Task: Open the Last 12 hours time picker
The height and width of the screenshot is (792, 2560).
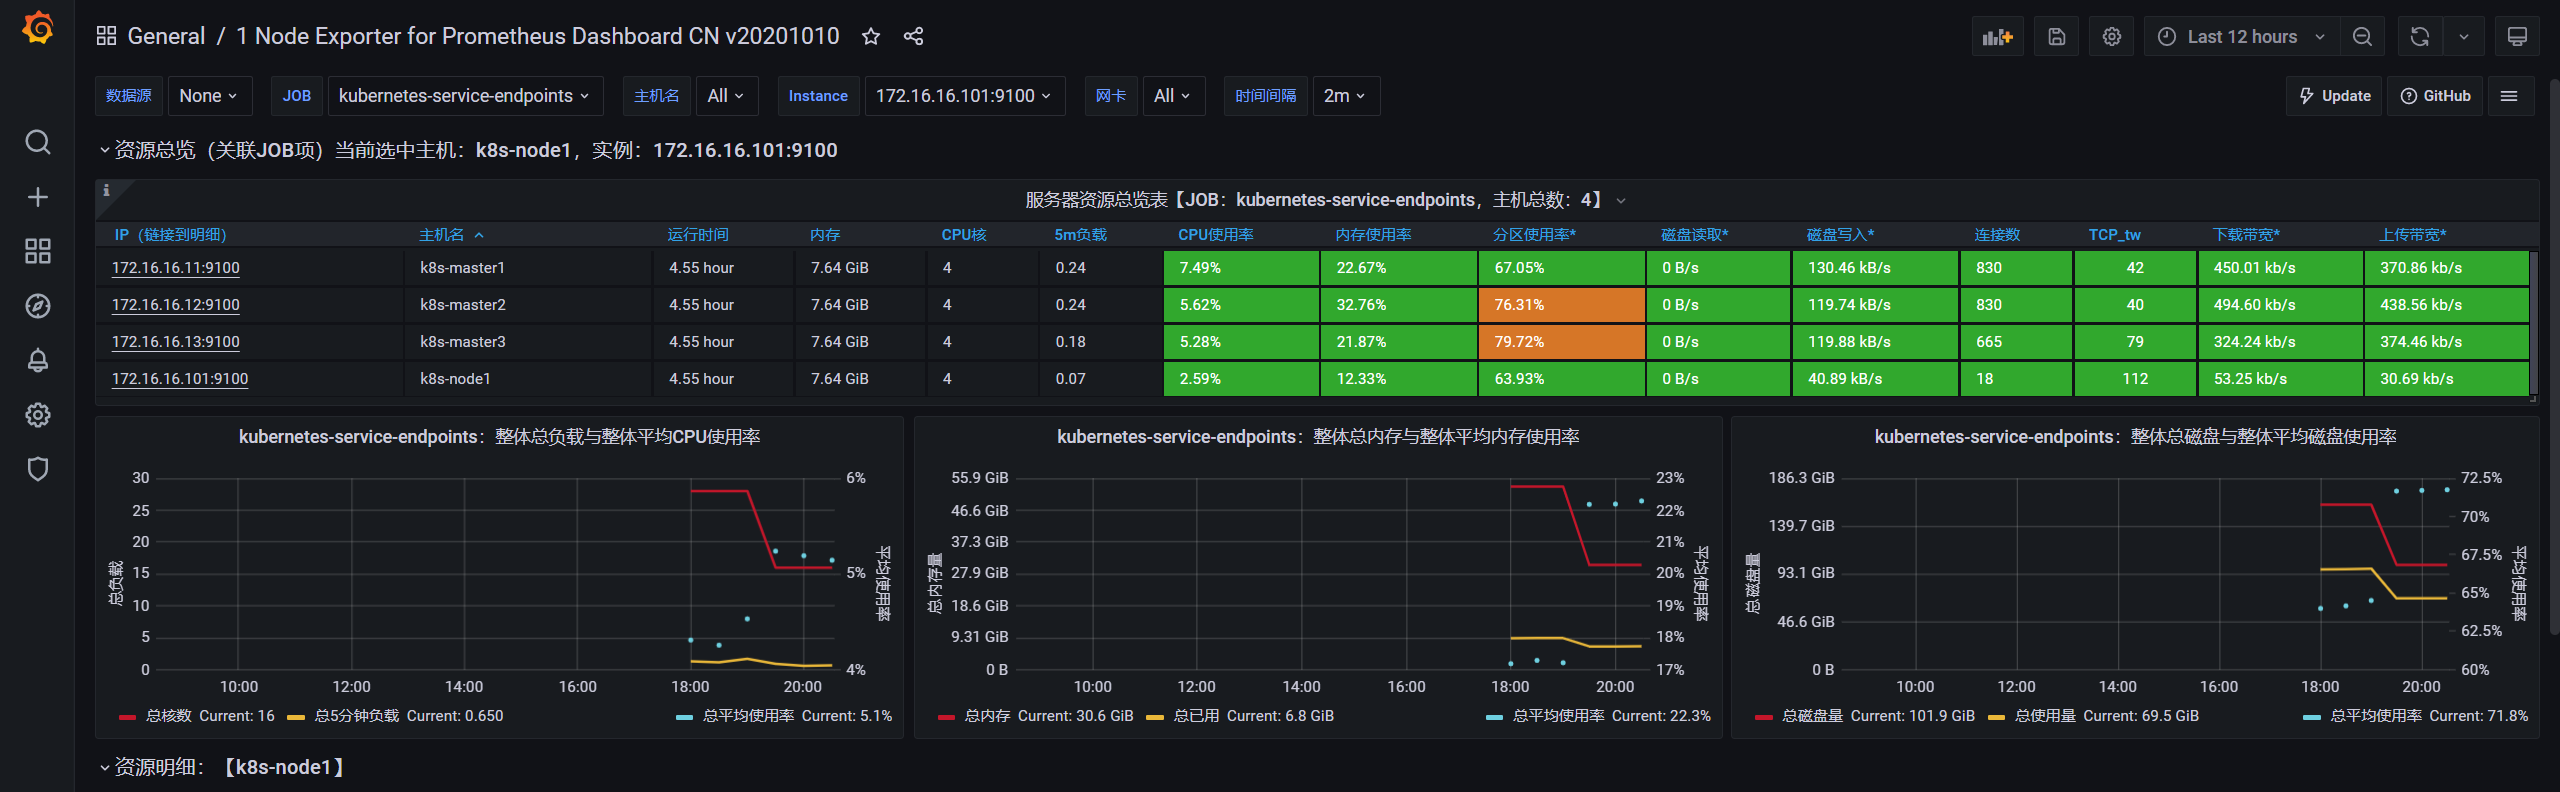Action: [x=2240, y=37]
